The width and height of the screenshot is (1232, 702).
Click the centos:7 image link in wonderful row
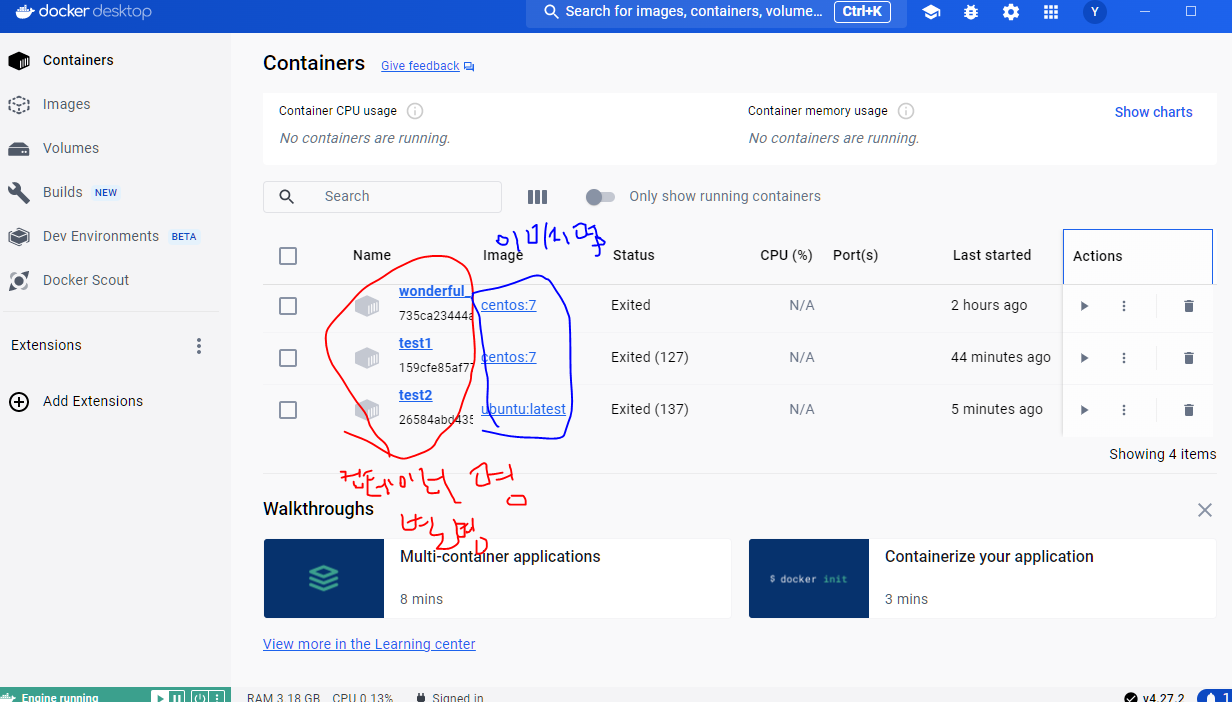509,305
